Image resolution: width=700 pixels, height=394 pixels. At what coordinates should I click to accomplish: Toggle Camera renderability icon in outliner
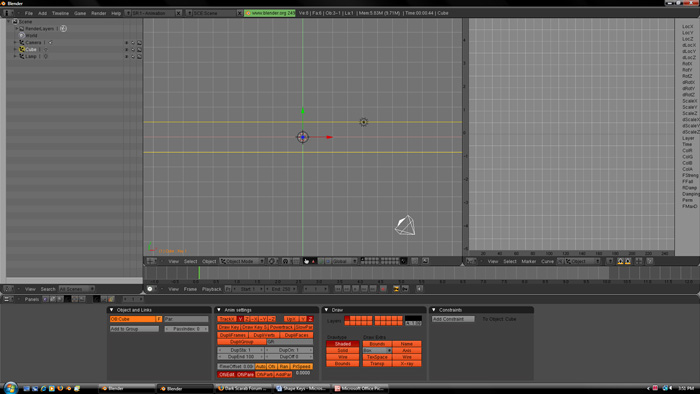click(x=139, y=43)
